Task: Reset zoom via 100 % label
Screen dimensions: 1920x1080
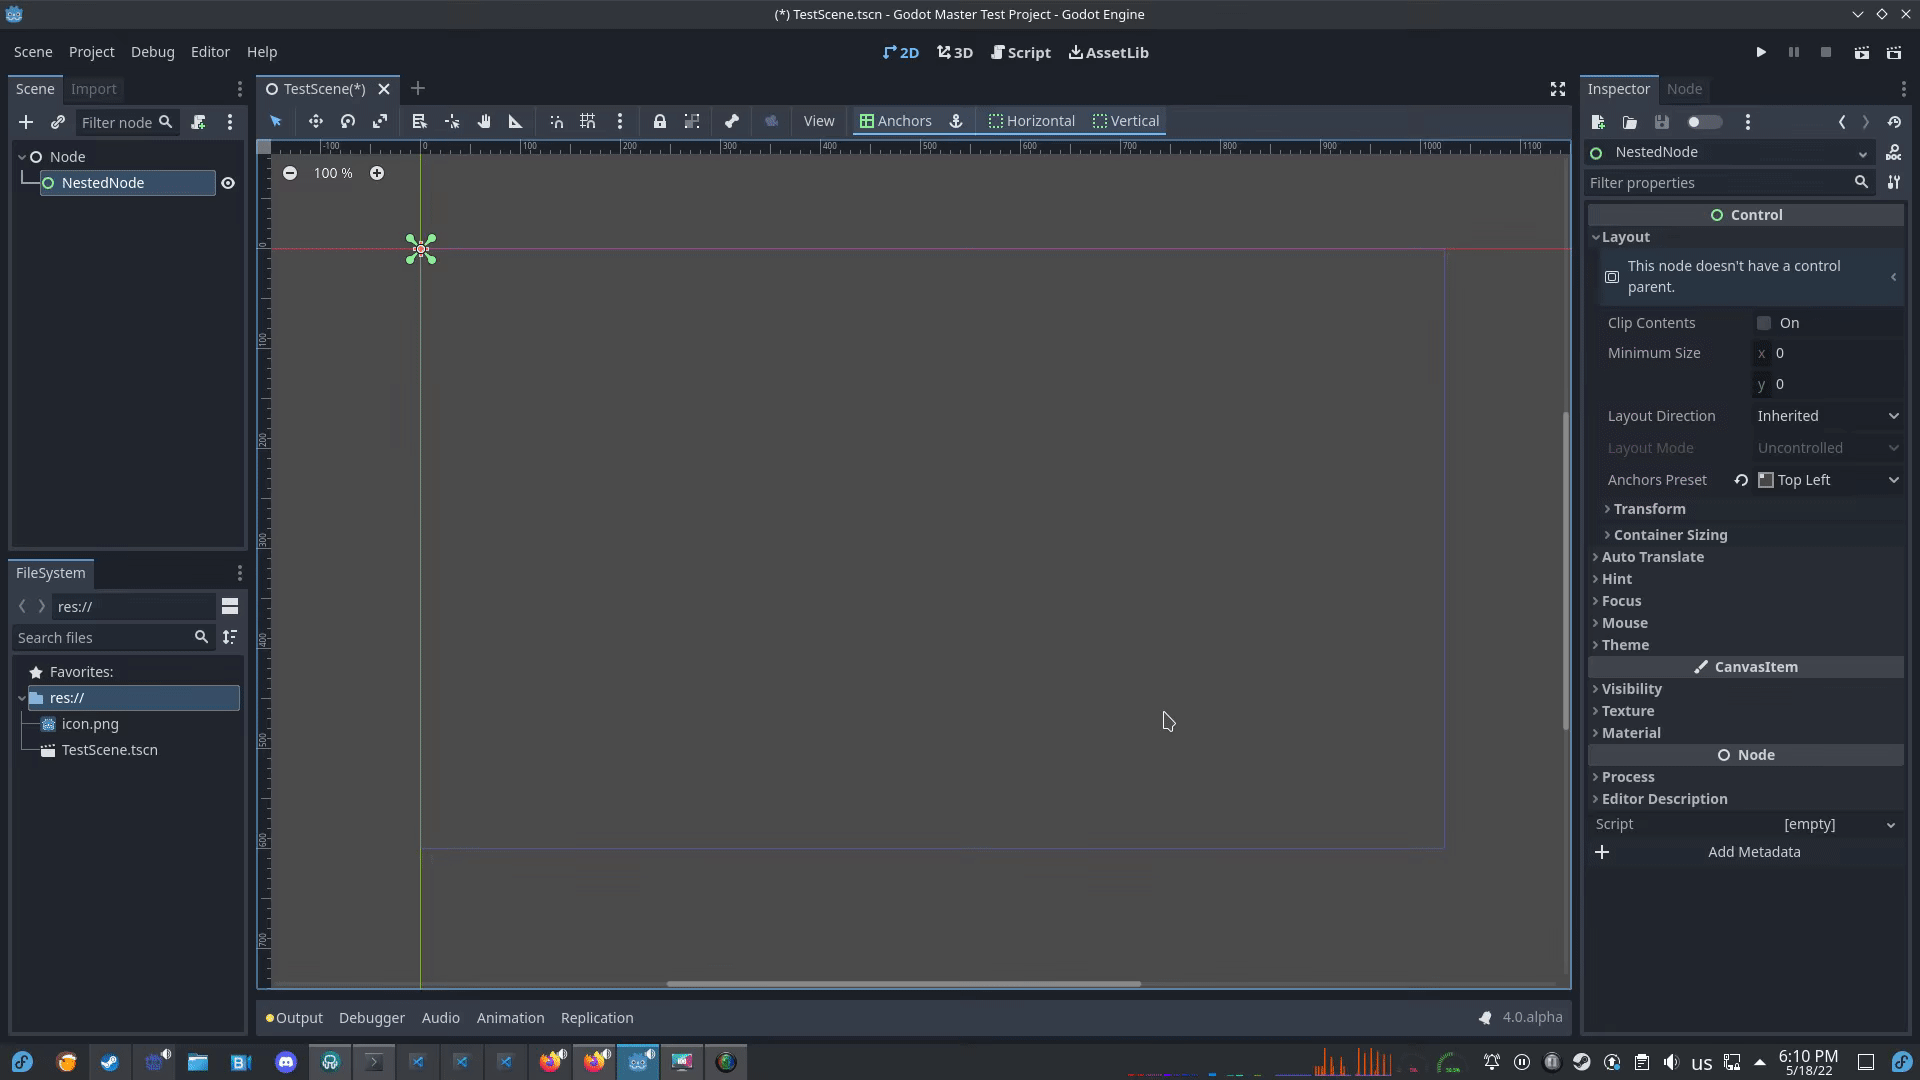Action: pos(333,173)
